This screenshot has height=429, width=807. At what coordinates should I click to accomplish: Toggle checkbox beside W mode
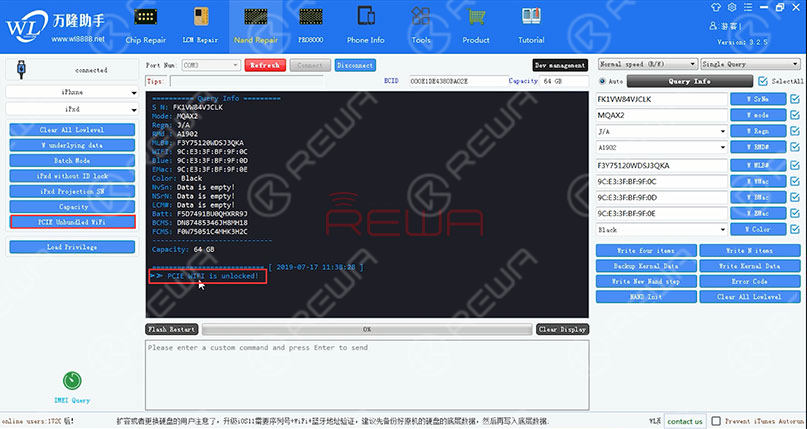(x=795, y=115)
